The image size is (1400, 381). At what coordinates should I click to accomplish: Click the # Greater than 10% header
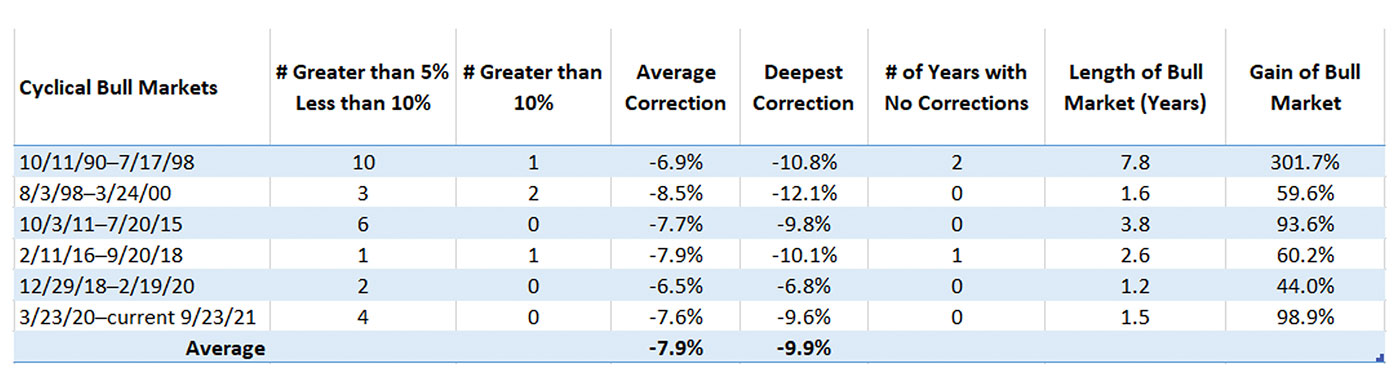(532, 88)
